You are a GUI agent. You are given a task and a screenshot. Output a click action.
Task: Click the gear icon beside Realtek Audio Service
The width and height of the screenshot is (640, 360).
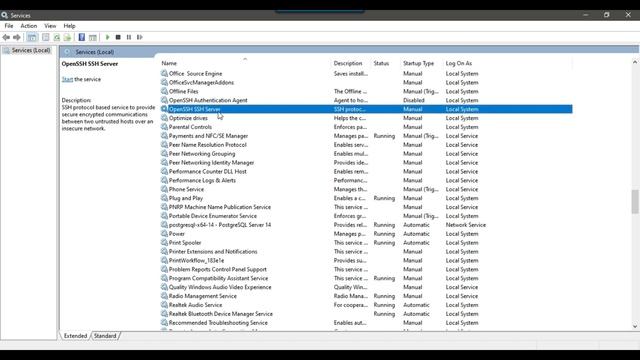coord(164,305)
